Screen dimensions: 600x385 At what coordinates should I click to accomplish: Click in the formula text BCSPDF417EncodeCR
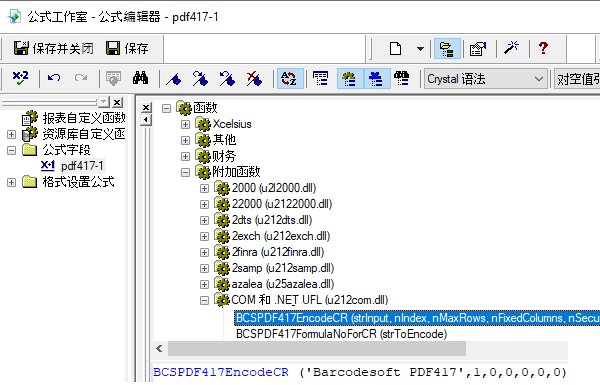point(221,372)
